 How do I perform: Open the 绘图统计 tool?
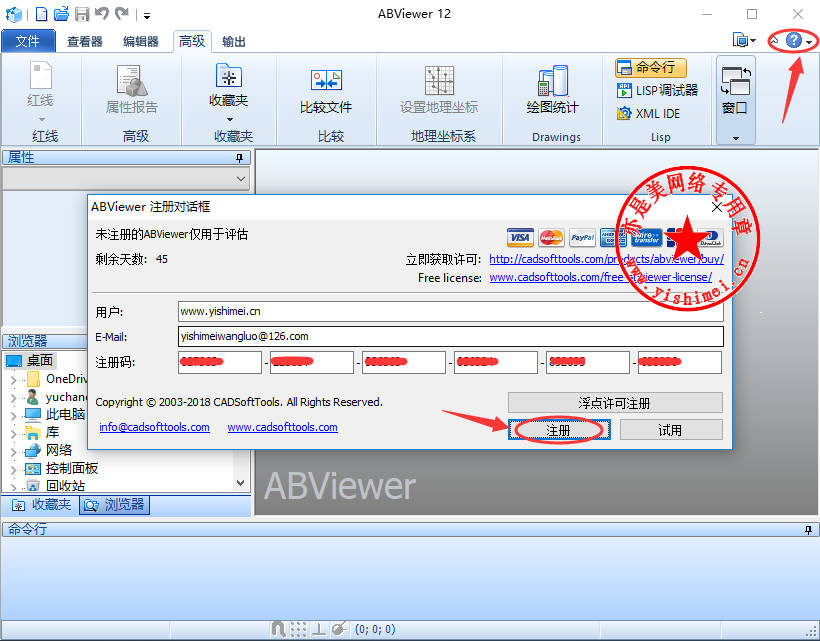pyautogui.click(x=553, y=89)
